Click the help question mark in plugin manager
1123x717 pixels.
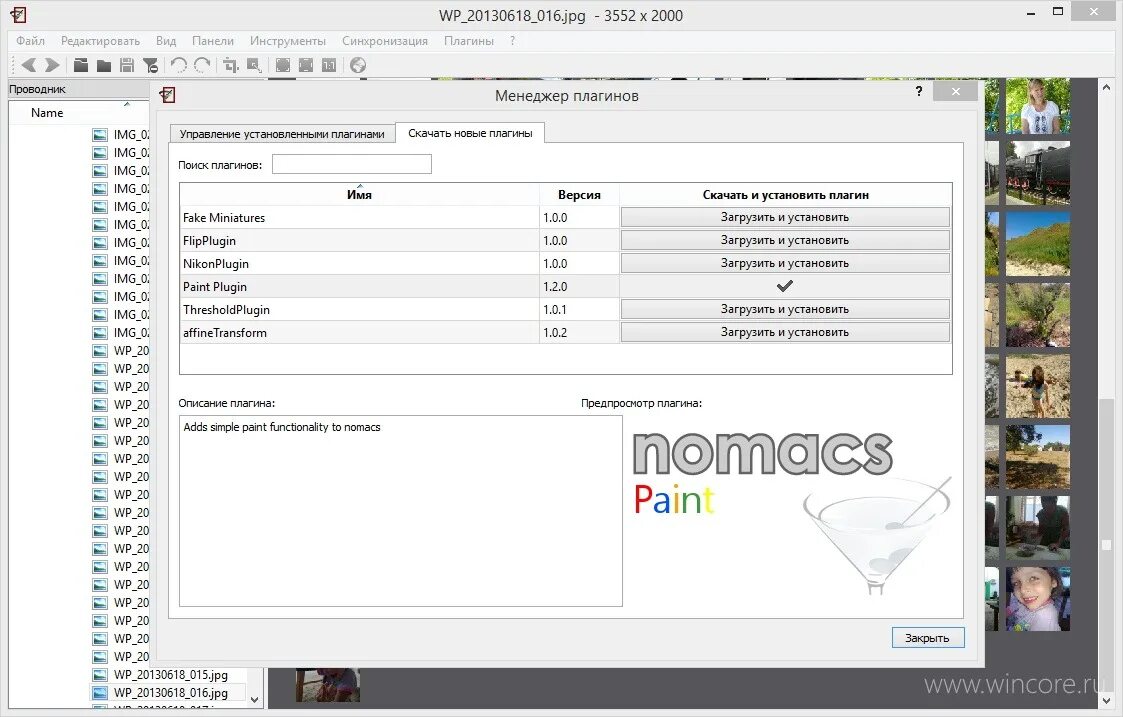[x=919, y=91]
